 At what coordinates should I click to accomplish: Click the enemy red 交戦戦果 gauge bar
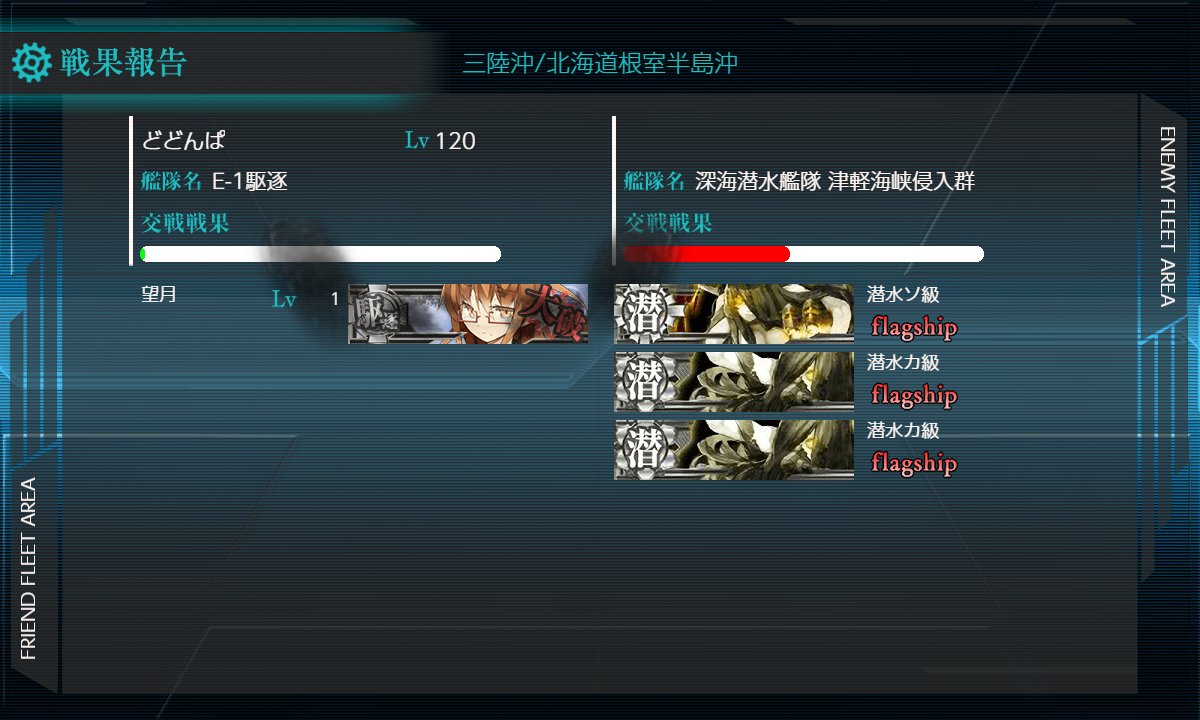tap(803, 254)
